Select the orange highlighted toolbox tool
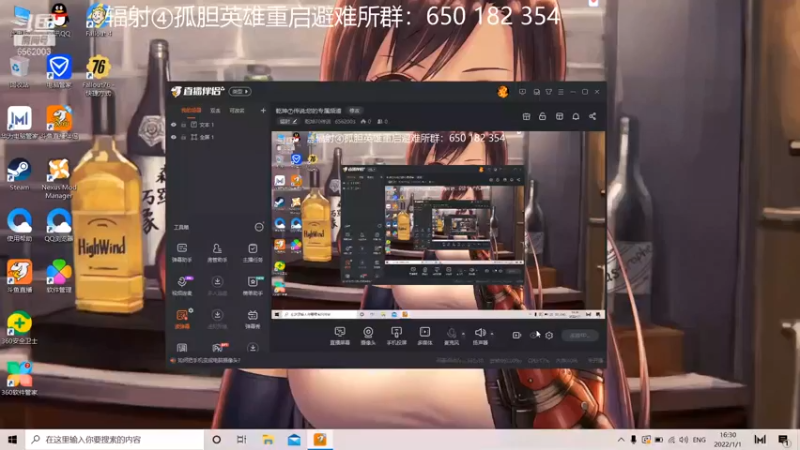 coord(182,319)
